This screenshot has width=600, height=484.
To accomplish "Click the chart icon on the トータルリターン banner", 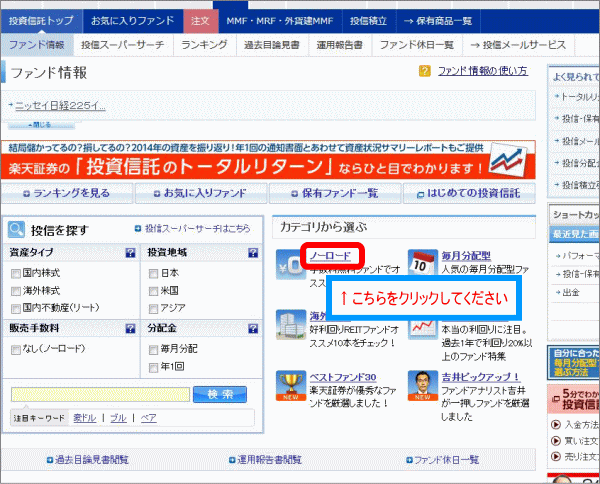I will click(x=507, y=160).
